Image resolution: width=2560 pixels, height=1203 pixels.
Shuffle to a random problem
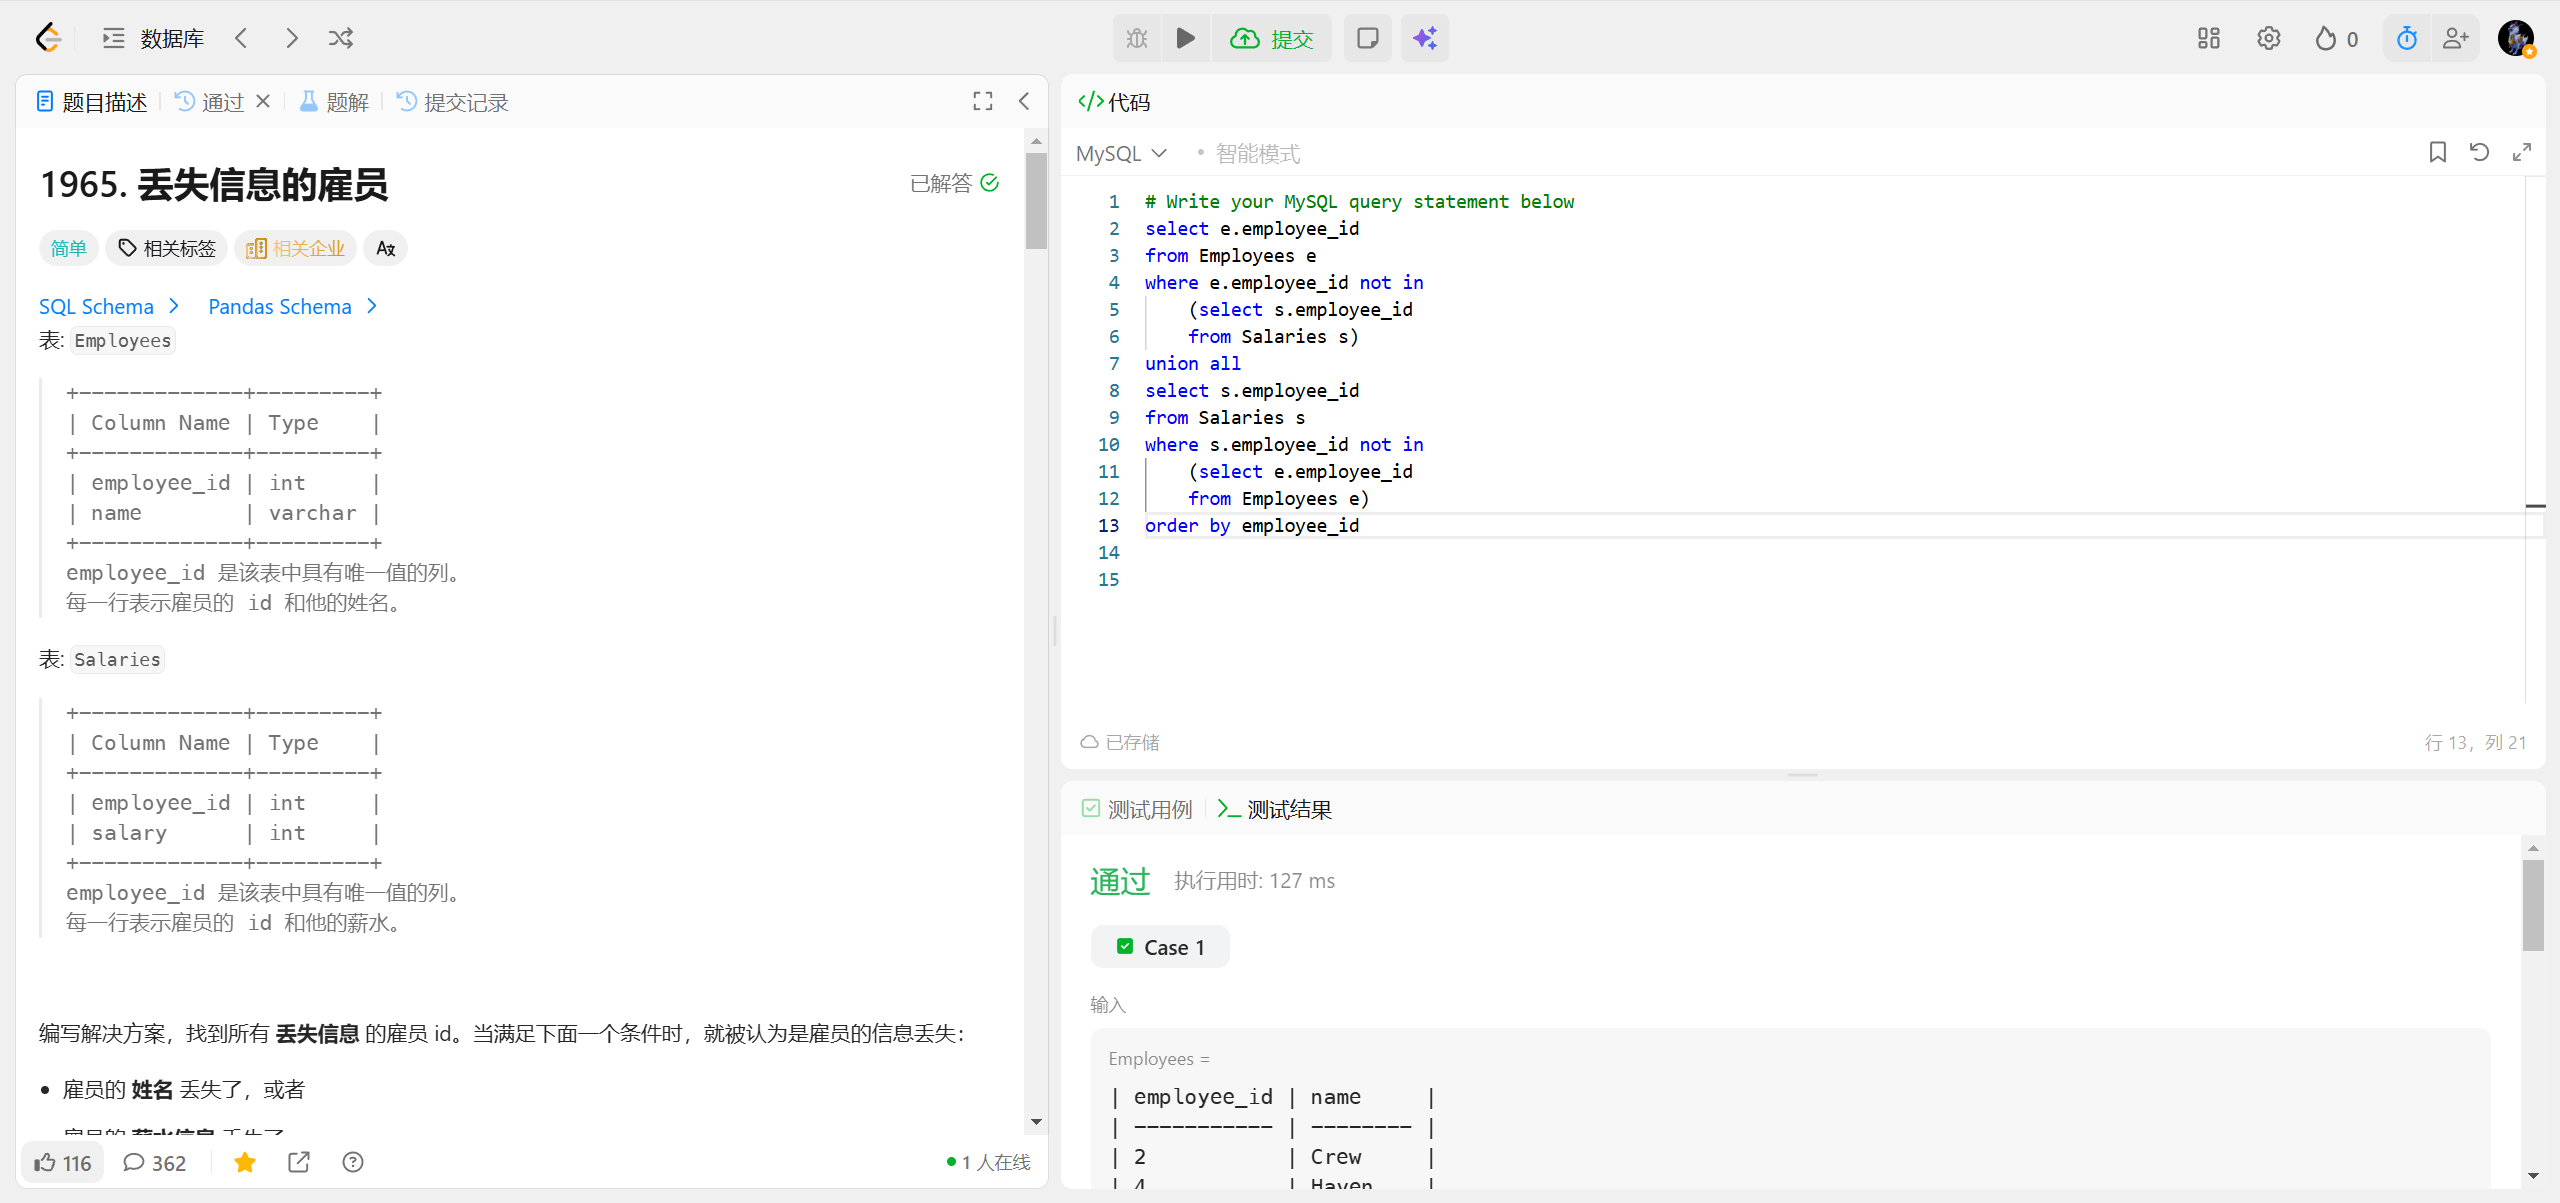[x=340, y=38]
